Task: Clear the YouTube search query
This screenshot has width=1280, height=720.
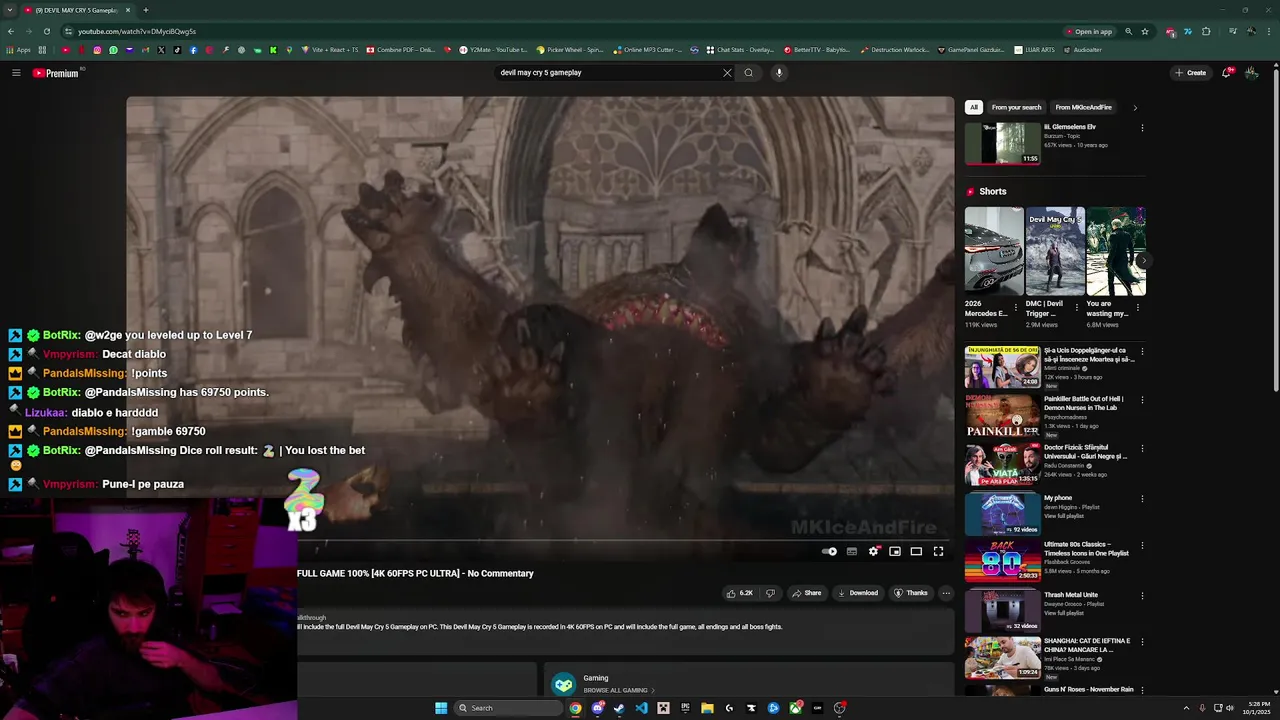Action: (x=727, y=73)
